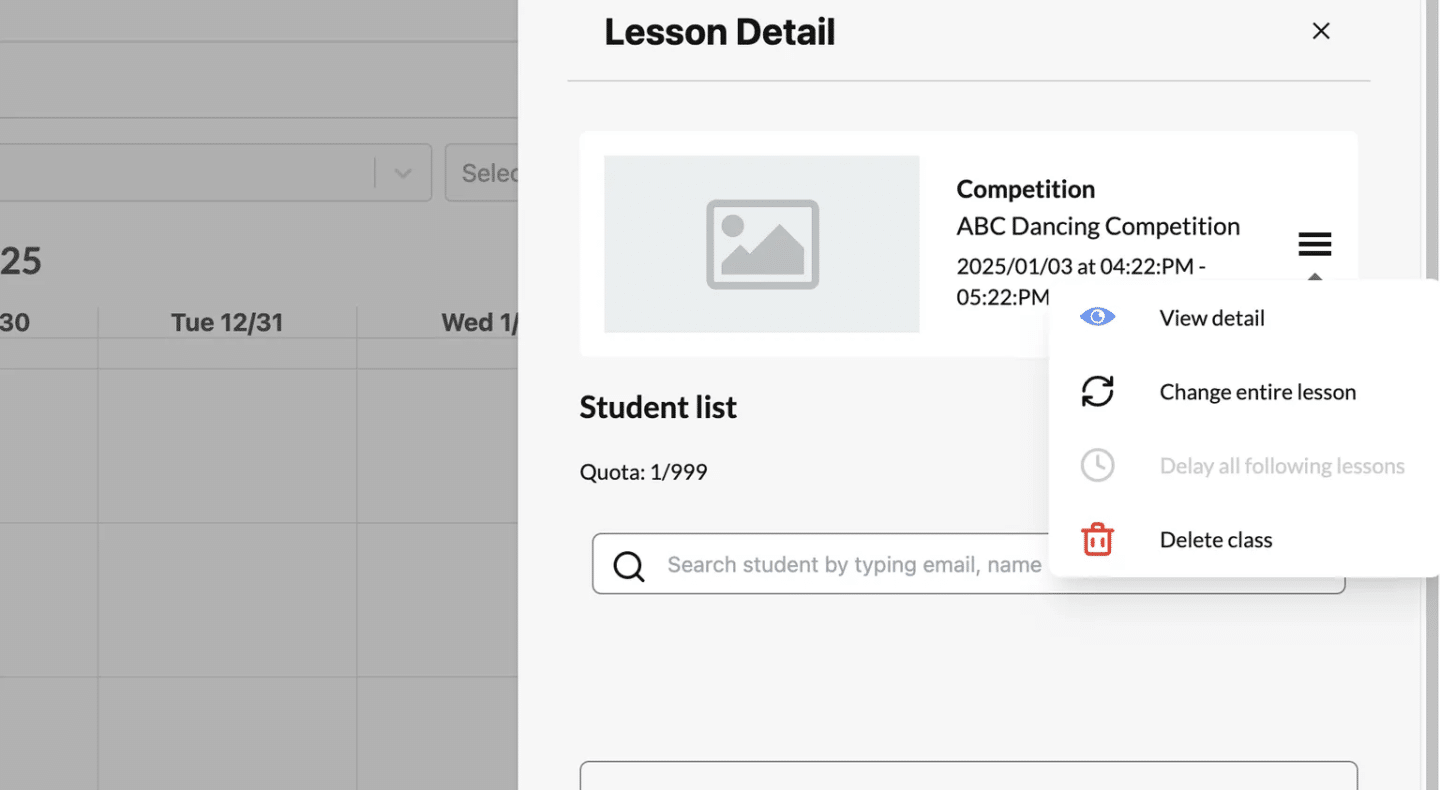1440x790 pixels.
Task: Choose Change entire lesson from the menu
Action: 1257,392
